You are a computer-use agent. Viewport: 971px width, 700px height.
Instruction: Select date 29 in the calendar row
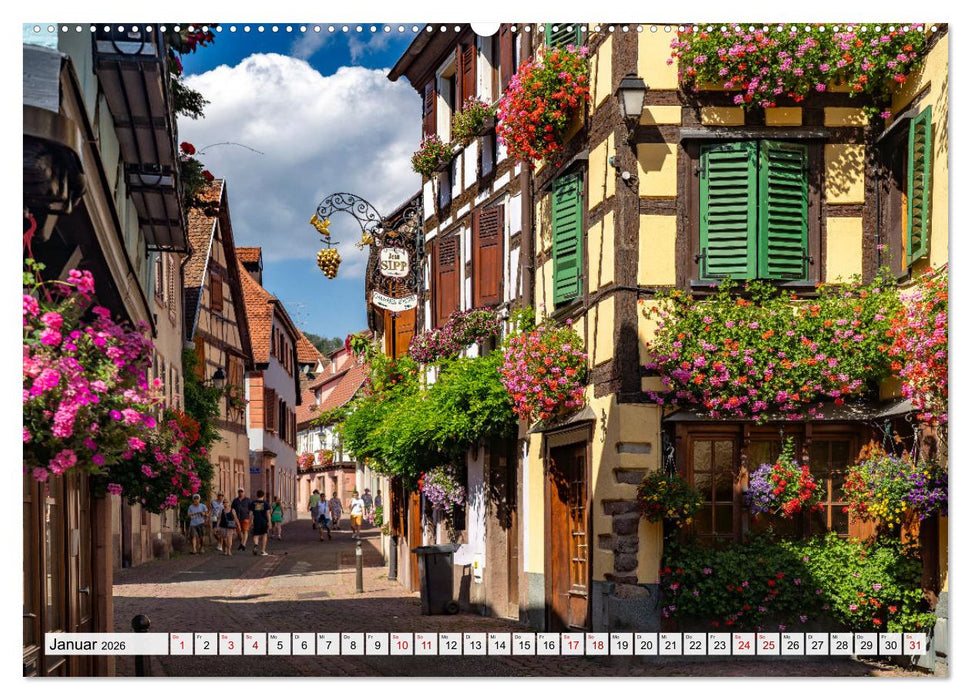[x=865, y=644]
